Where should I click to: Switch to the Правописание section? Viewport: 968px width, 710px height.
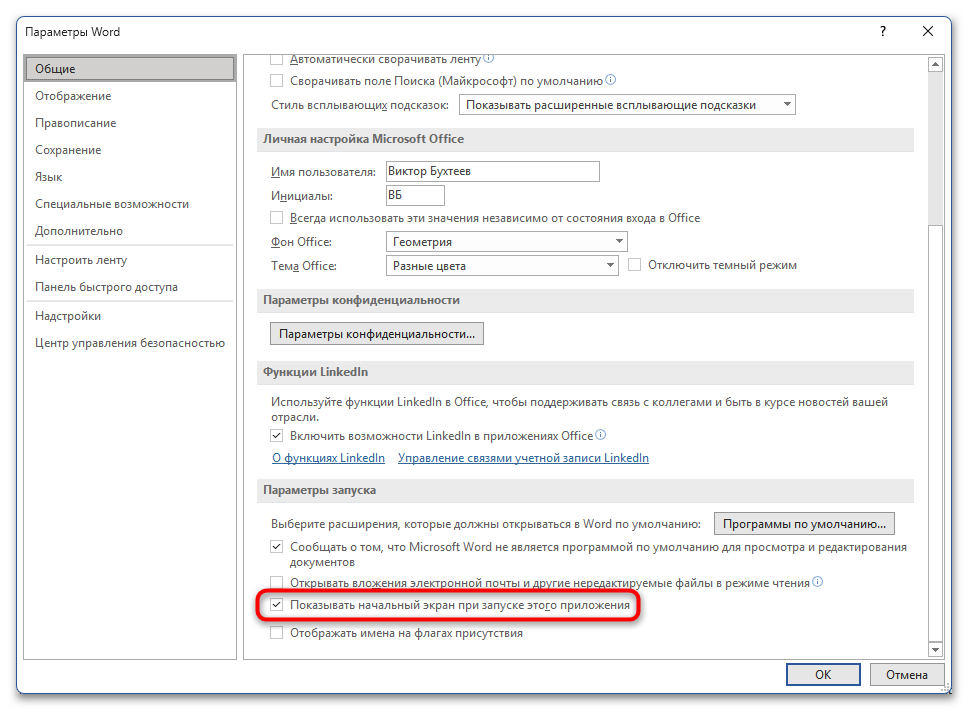[x=75, y=122]
